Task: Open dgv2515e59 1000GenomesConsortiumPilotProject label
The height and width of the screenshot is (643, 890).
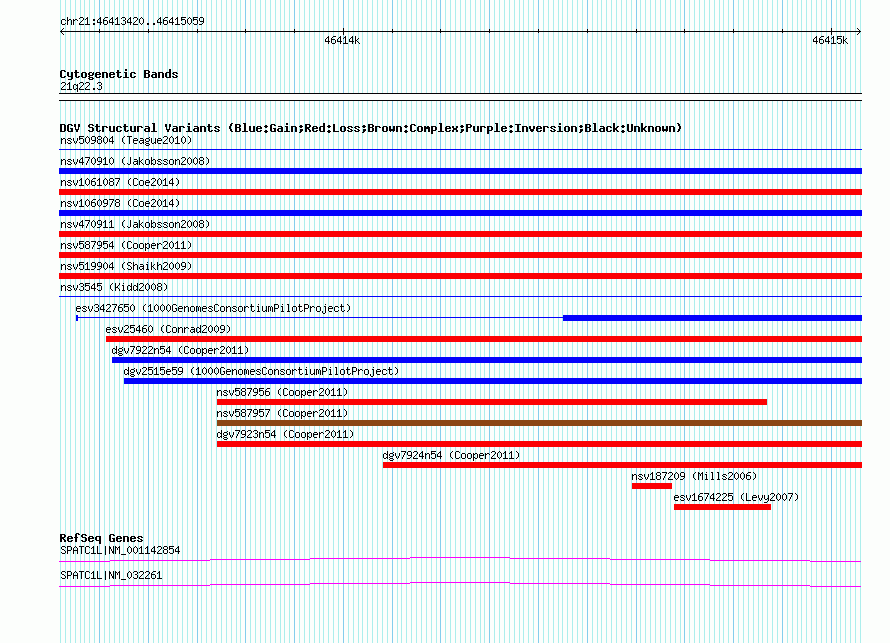Action: point(261,371)
